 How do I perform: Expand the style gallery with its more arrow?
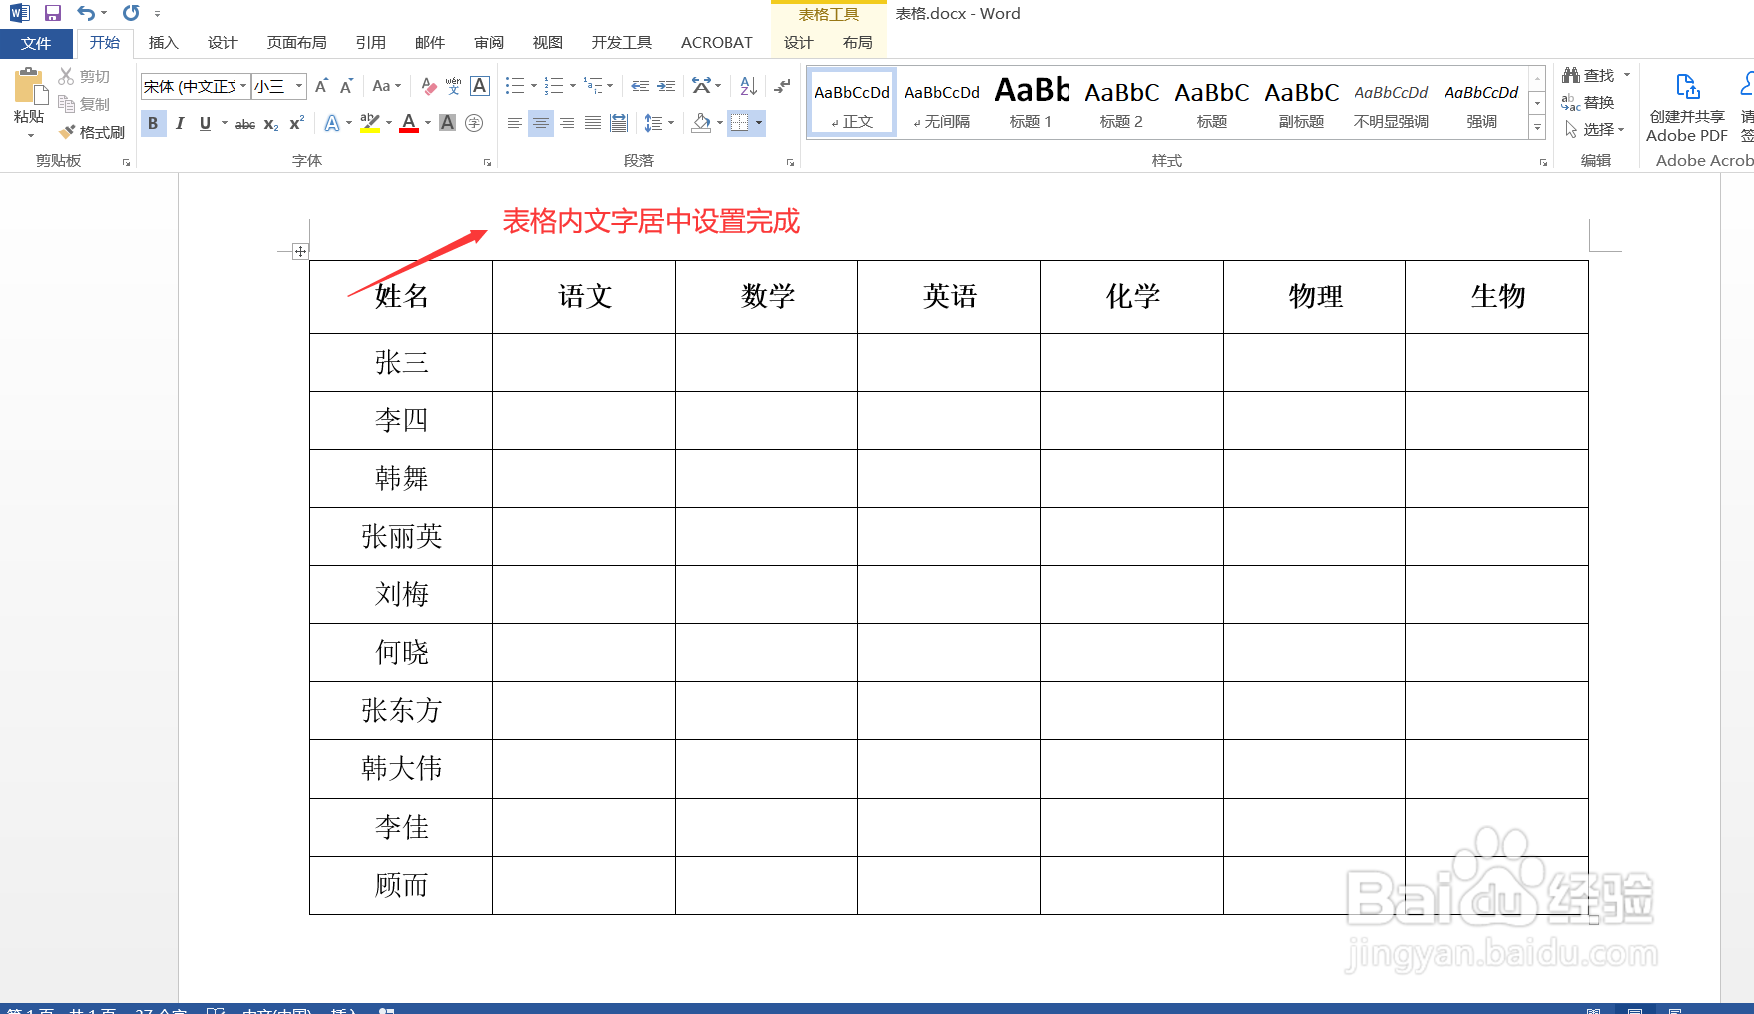pyautogui.click(x=1537, y=128)
